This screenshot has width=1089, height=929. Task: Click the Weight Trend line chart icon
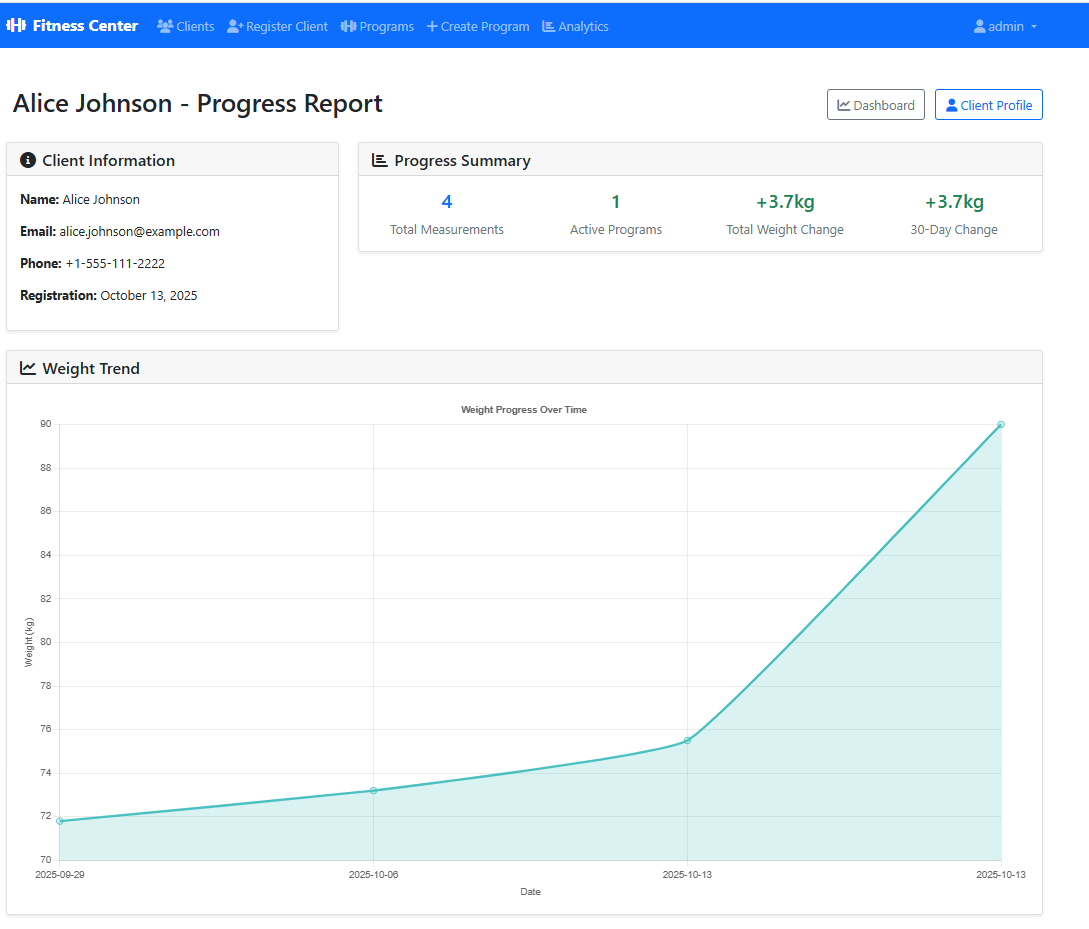coord(28,368)
